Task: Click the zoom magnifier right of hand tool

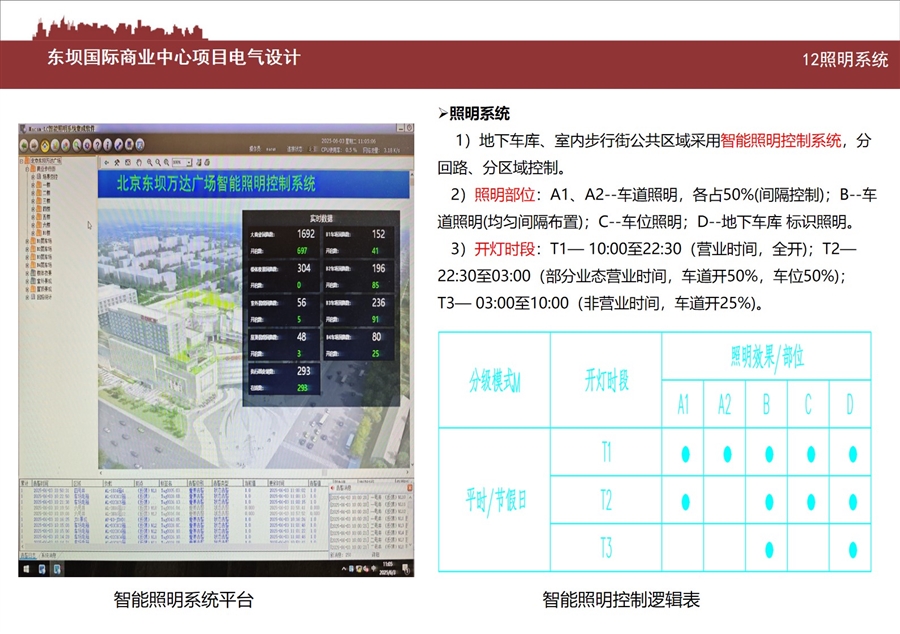Action: (150, 162)
